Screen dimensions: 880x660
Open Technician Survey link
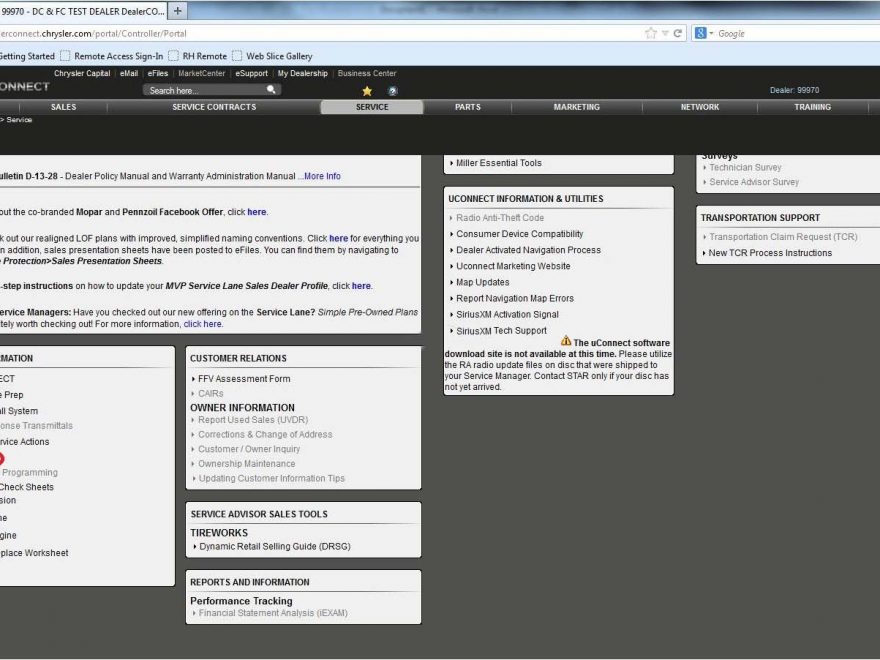tap(745, 168)
